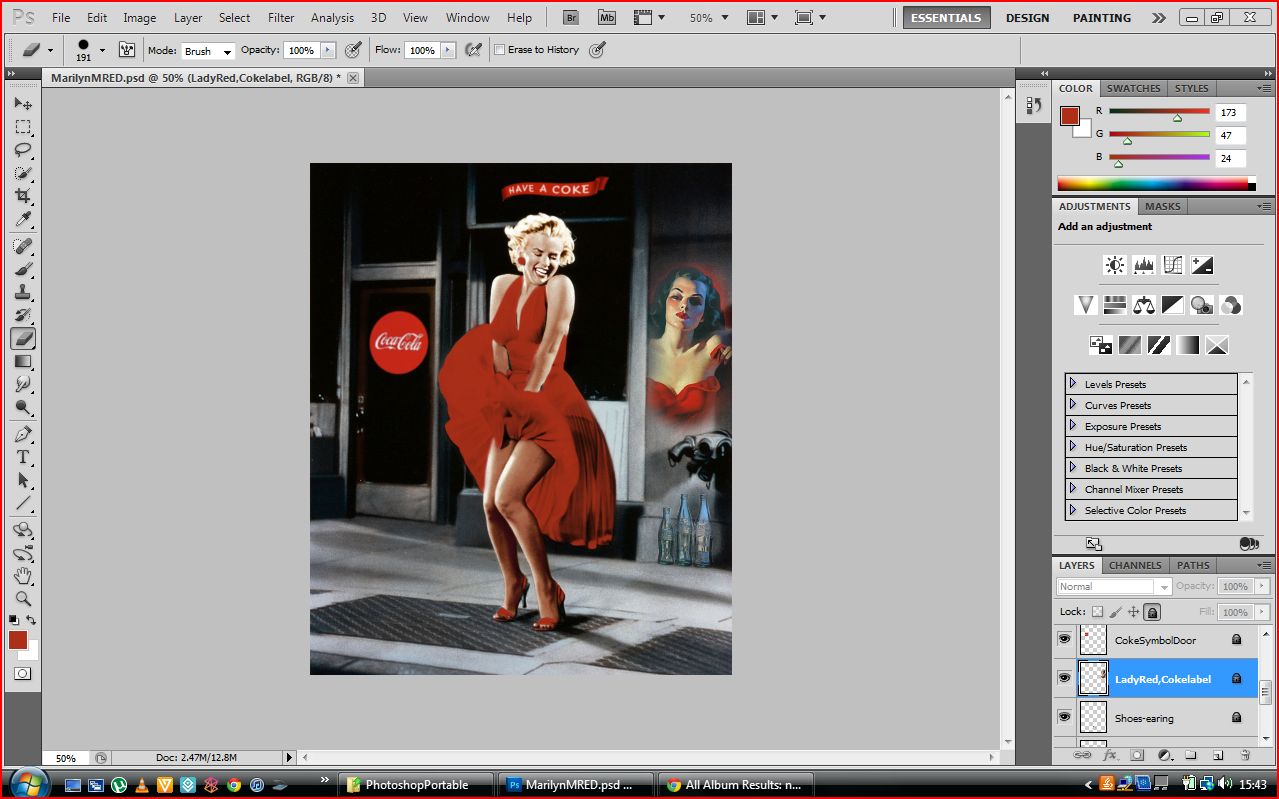Hide the CokeSymbolDoor layer
The image size is (1279, 799).
point(1064,639)
